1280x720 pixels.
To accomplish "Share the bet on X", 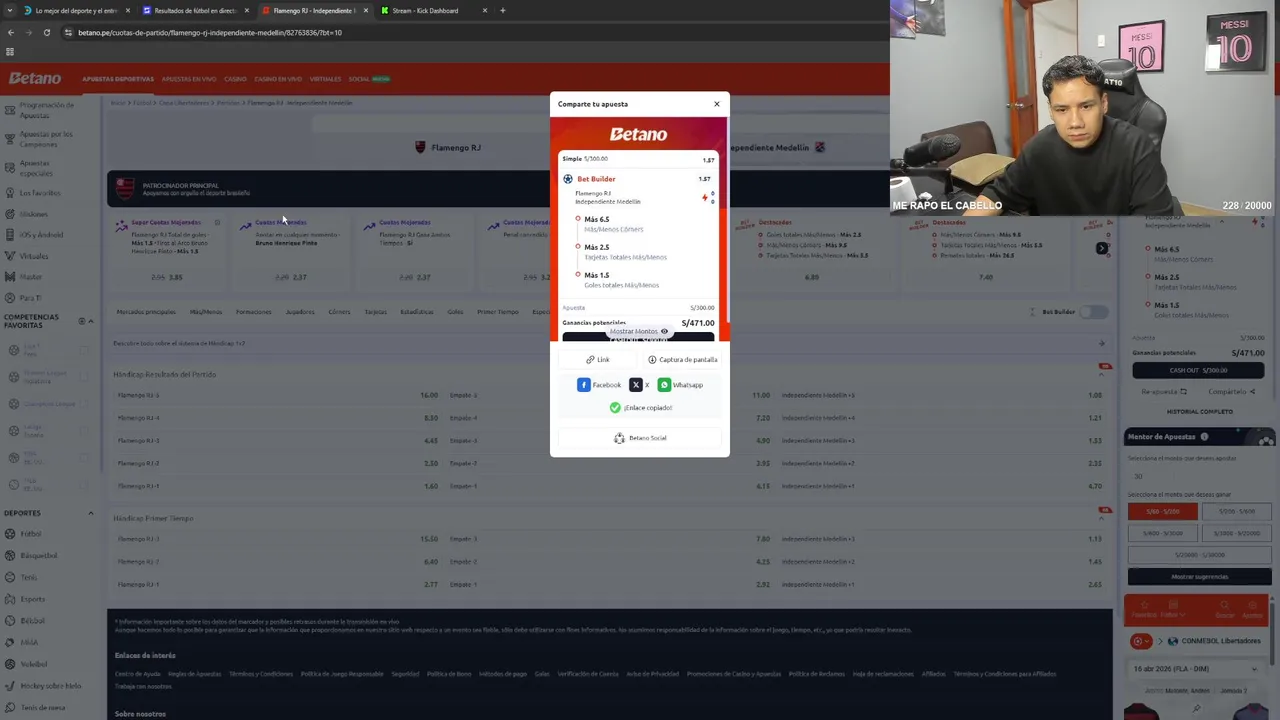I will coord(639,385).
